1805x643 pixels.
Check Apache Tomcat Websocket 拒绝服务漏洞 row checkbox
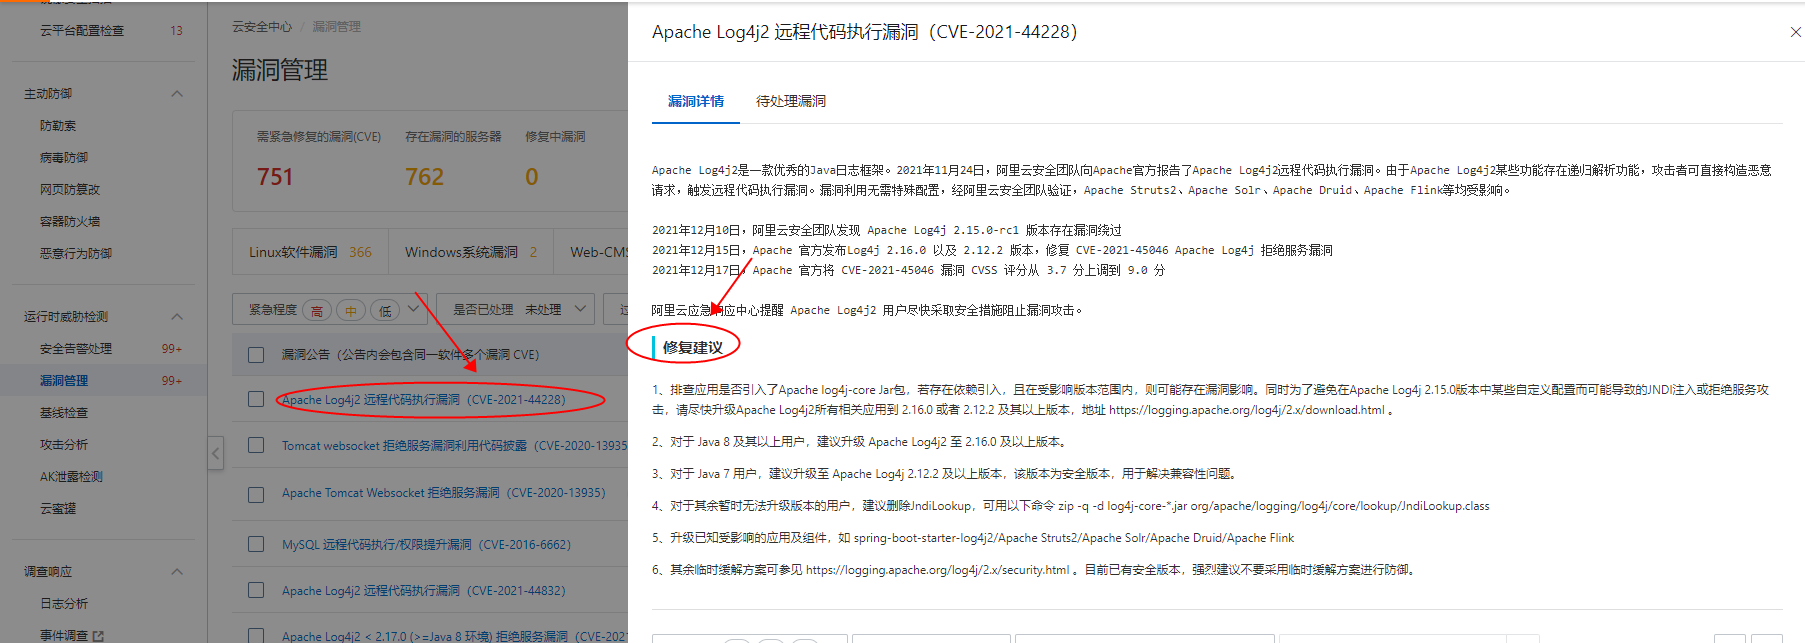point(256,494)
